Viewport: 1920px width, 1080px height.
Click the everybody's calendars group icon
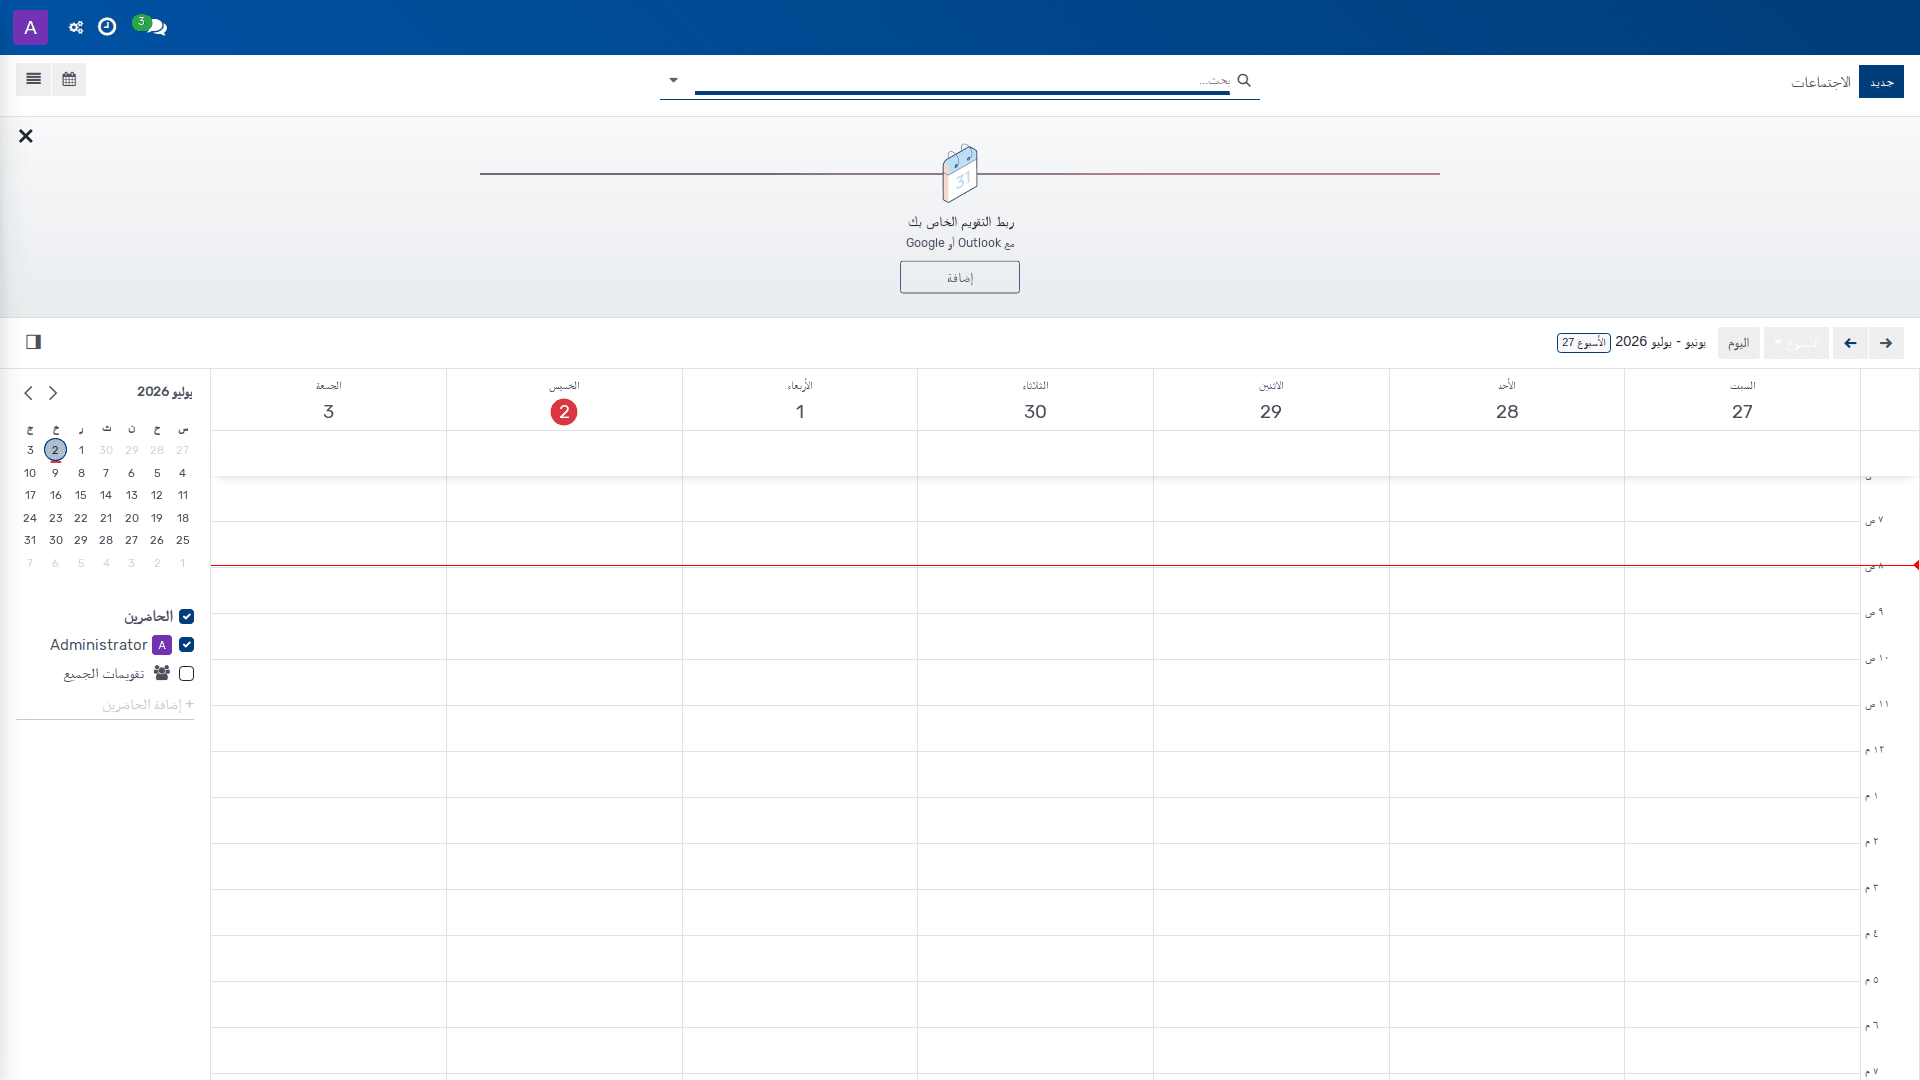point(162,673)
